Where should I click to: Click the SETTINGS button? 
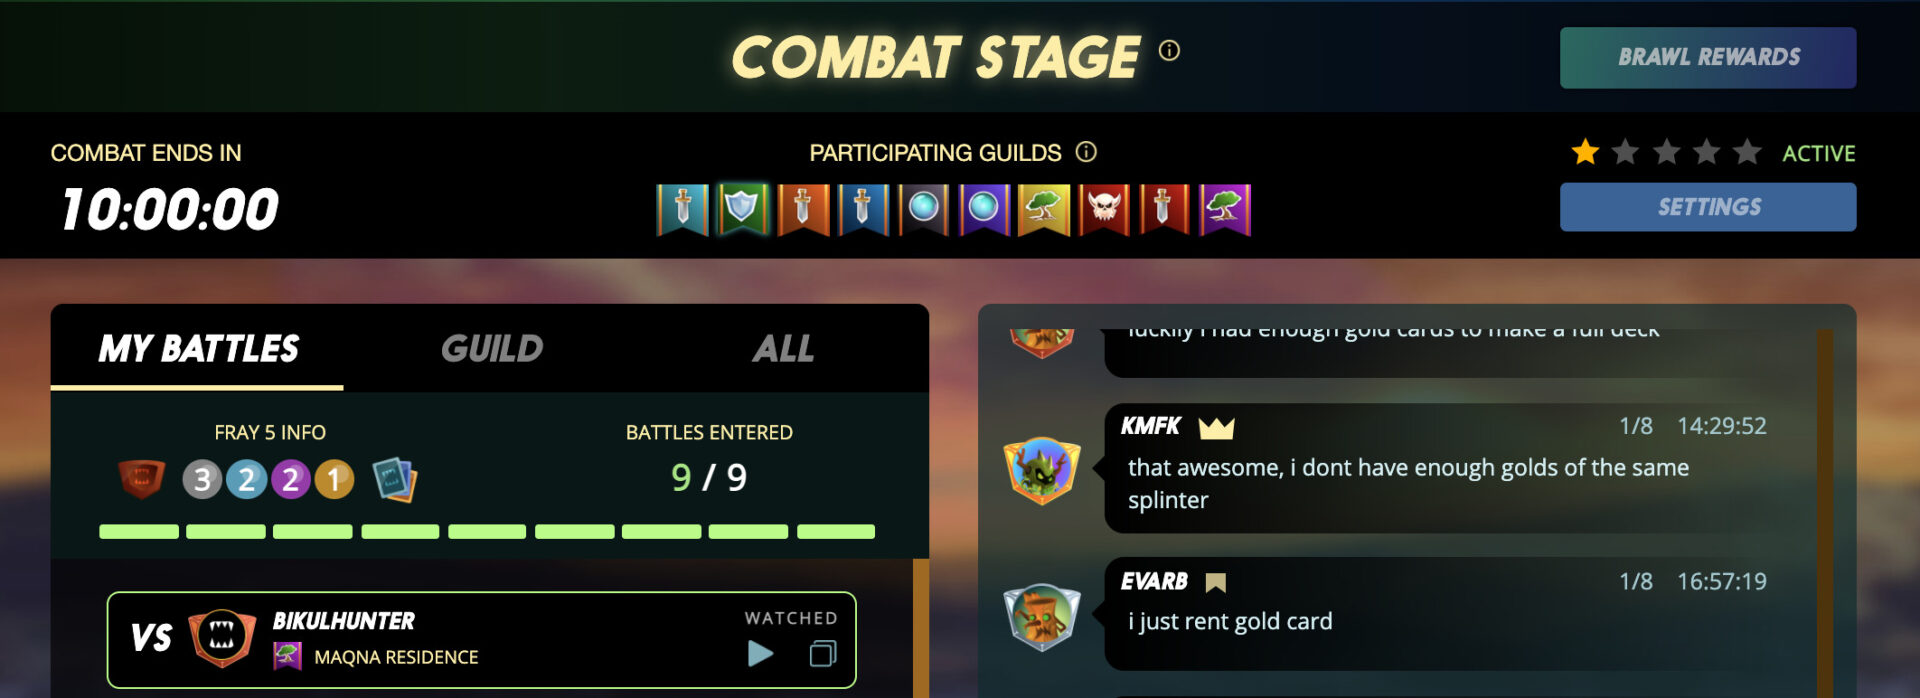[x=1708, y=207]
